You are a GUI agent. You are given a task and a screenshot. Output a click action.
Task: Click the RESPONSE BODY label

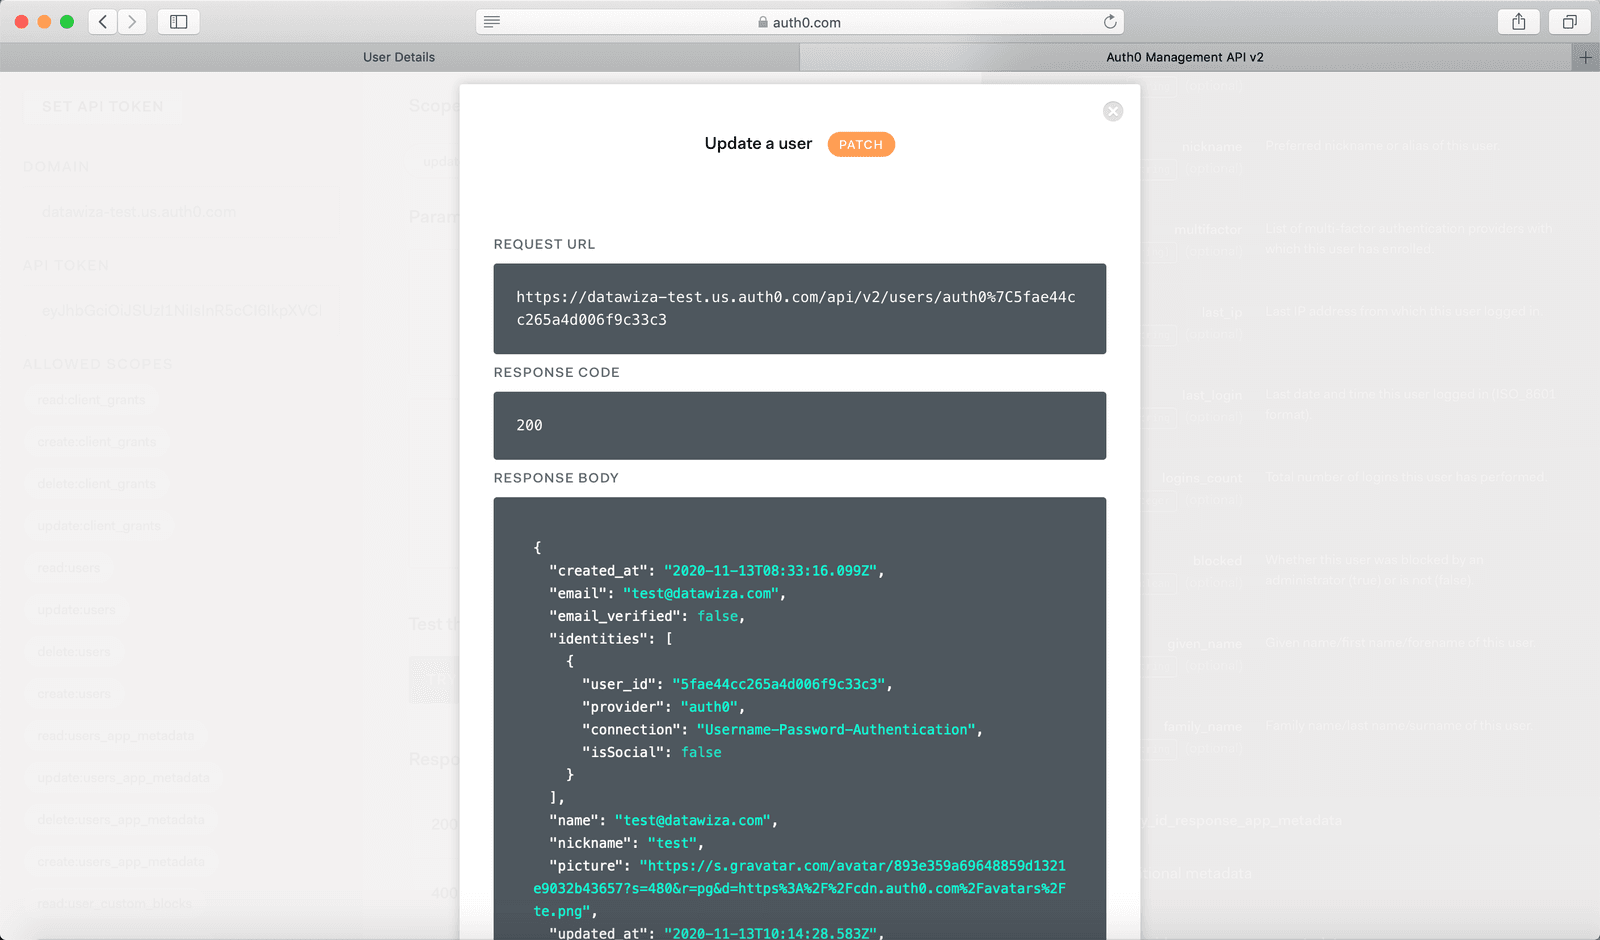(556, 478)
